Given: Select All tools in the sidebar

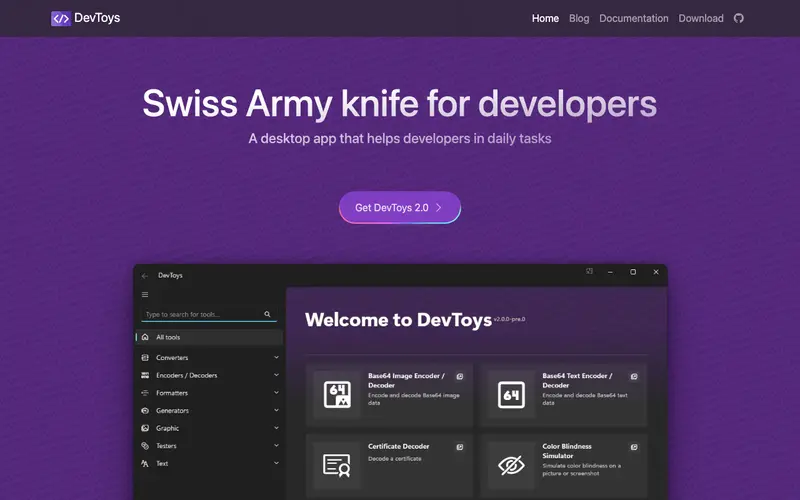Looking at the screenshot, I should pyautogui.click(x=209, y=337).
